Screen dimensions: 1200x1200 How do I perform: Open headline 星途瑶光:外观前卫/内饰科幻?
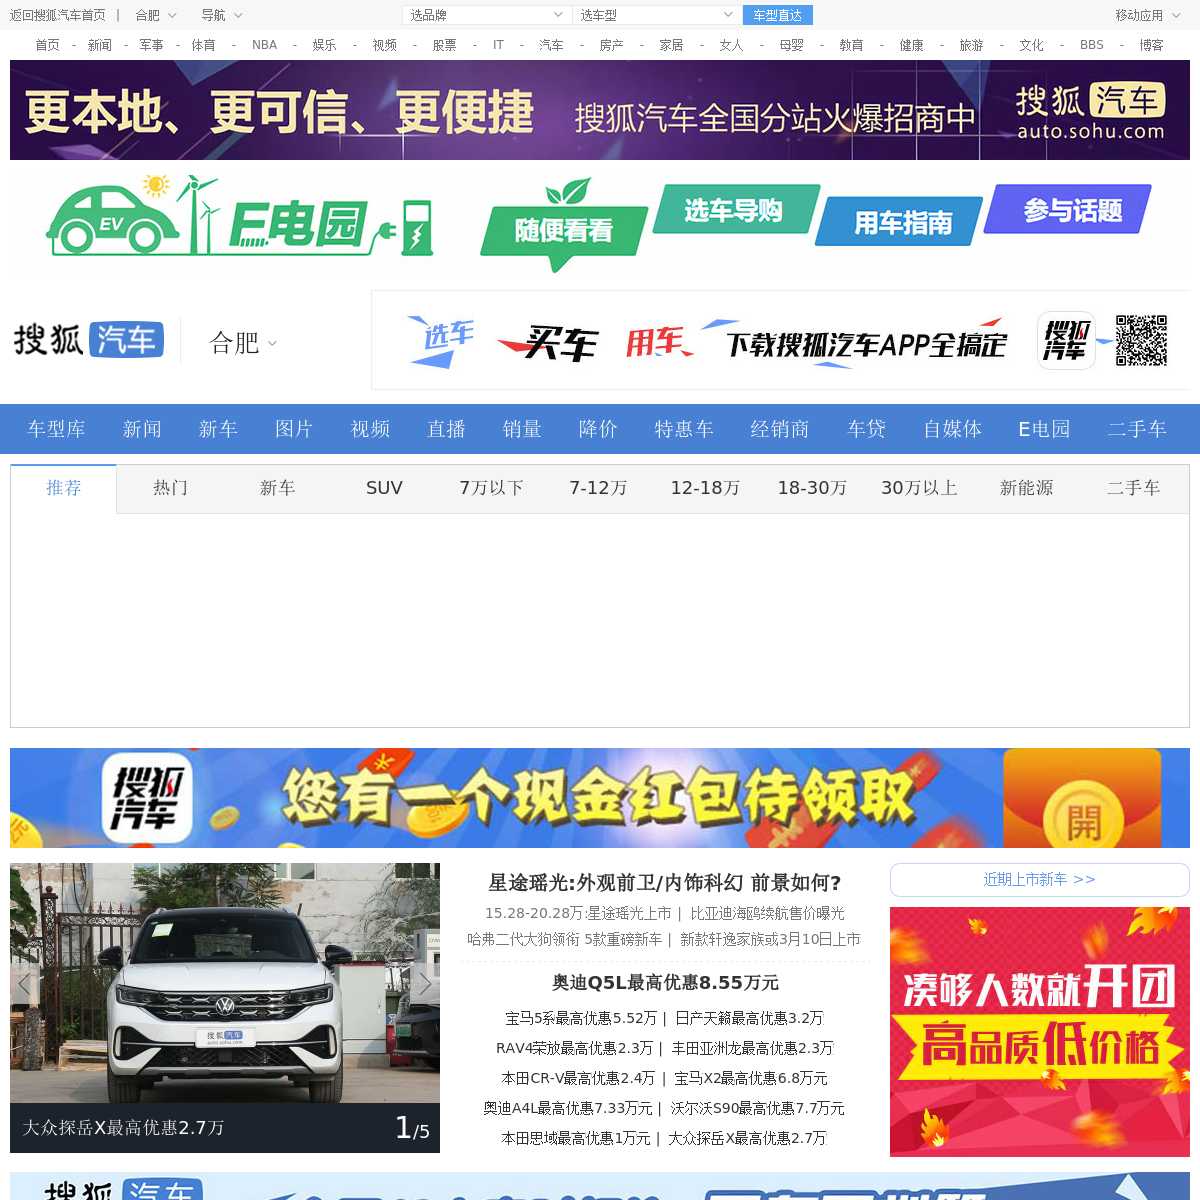coord(664,883)
